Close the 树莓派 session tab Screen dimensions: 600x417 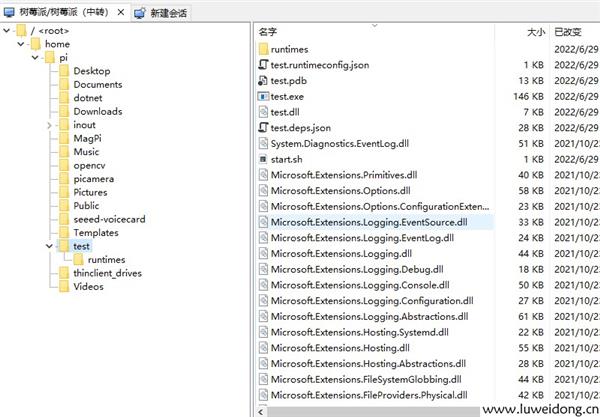(x=121, y=12)
